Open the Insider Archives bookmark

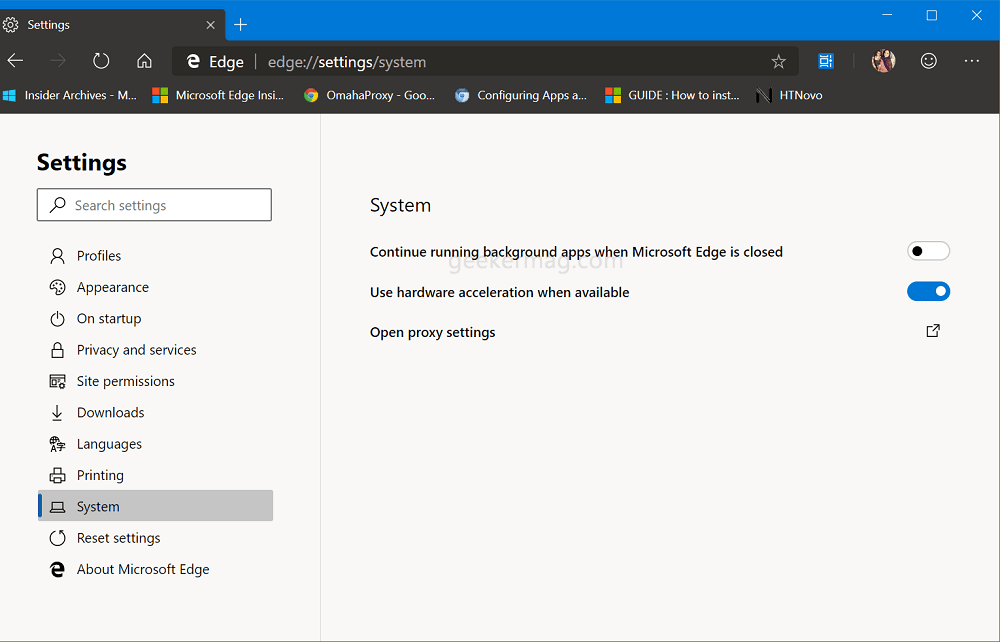pyautogui.click(x=70, y=96)
